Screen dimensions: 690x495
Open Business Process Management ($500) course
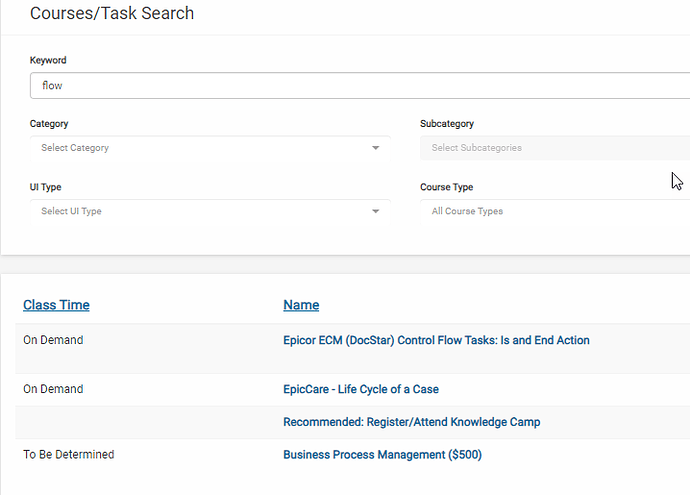tap(382, 455)
